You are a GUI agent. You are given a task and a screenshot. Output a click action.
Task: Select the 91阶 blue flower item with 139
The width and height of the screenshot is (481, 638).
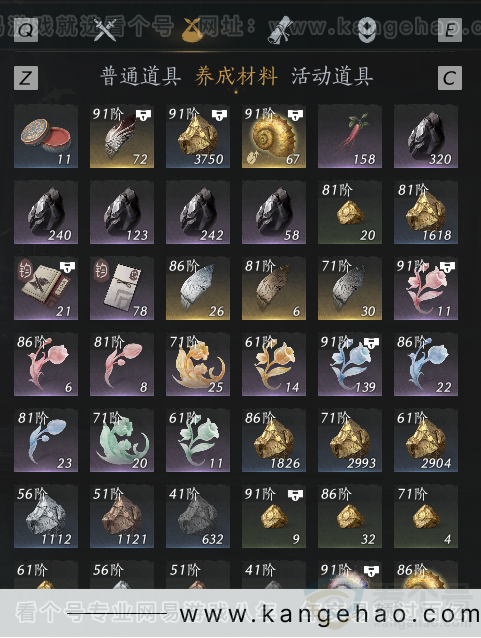[350, 364]
